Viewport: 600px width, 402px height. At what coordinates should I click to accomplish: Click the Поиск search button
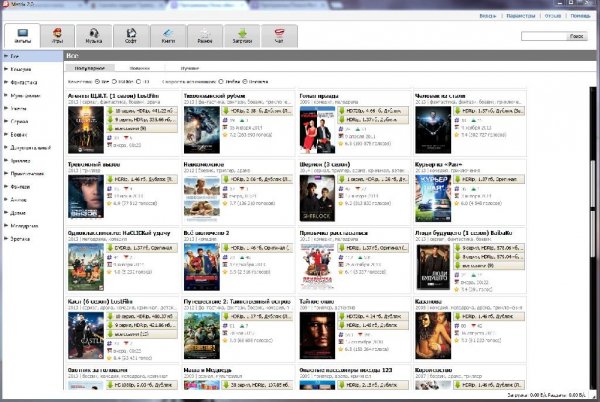(576, 36)
